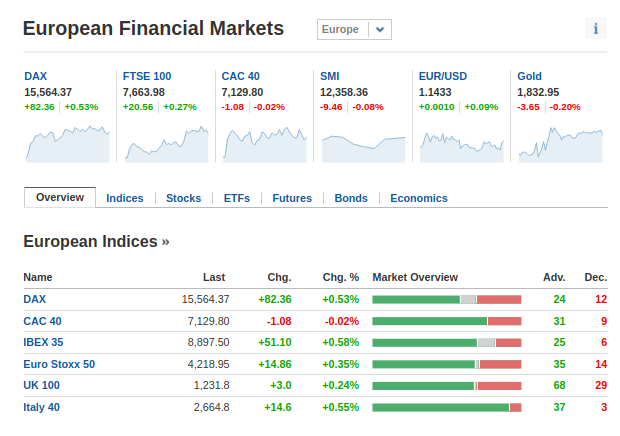This screenshot has width=620, height=436.
Task: Click the Gold price 1,832.95
Action: [x=538, y=92]
